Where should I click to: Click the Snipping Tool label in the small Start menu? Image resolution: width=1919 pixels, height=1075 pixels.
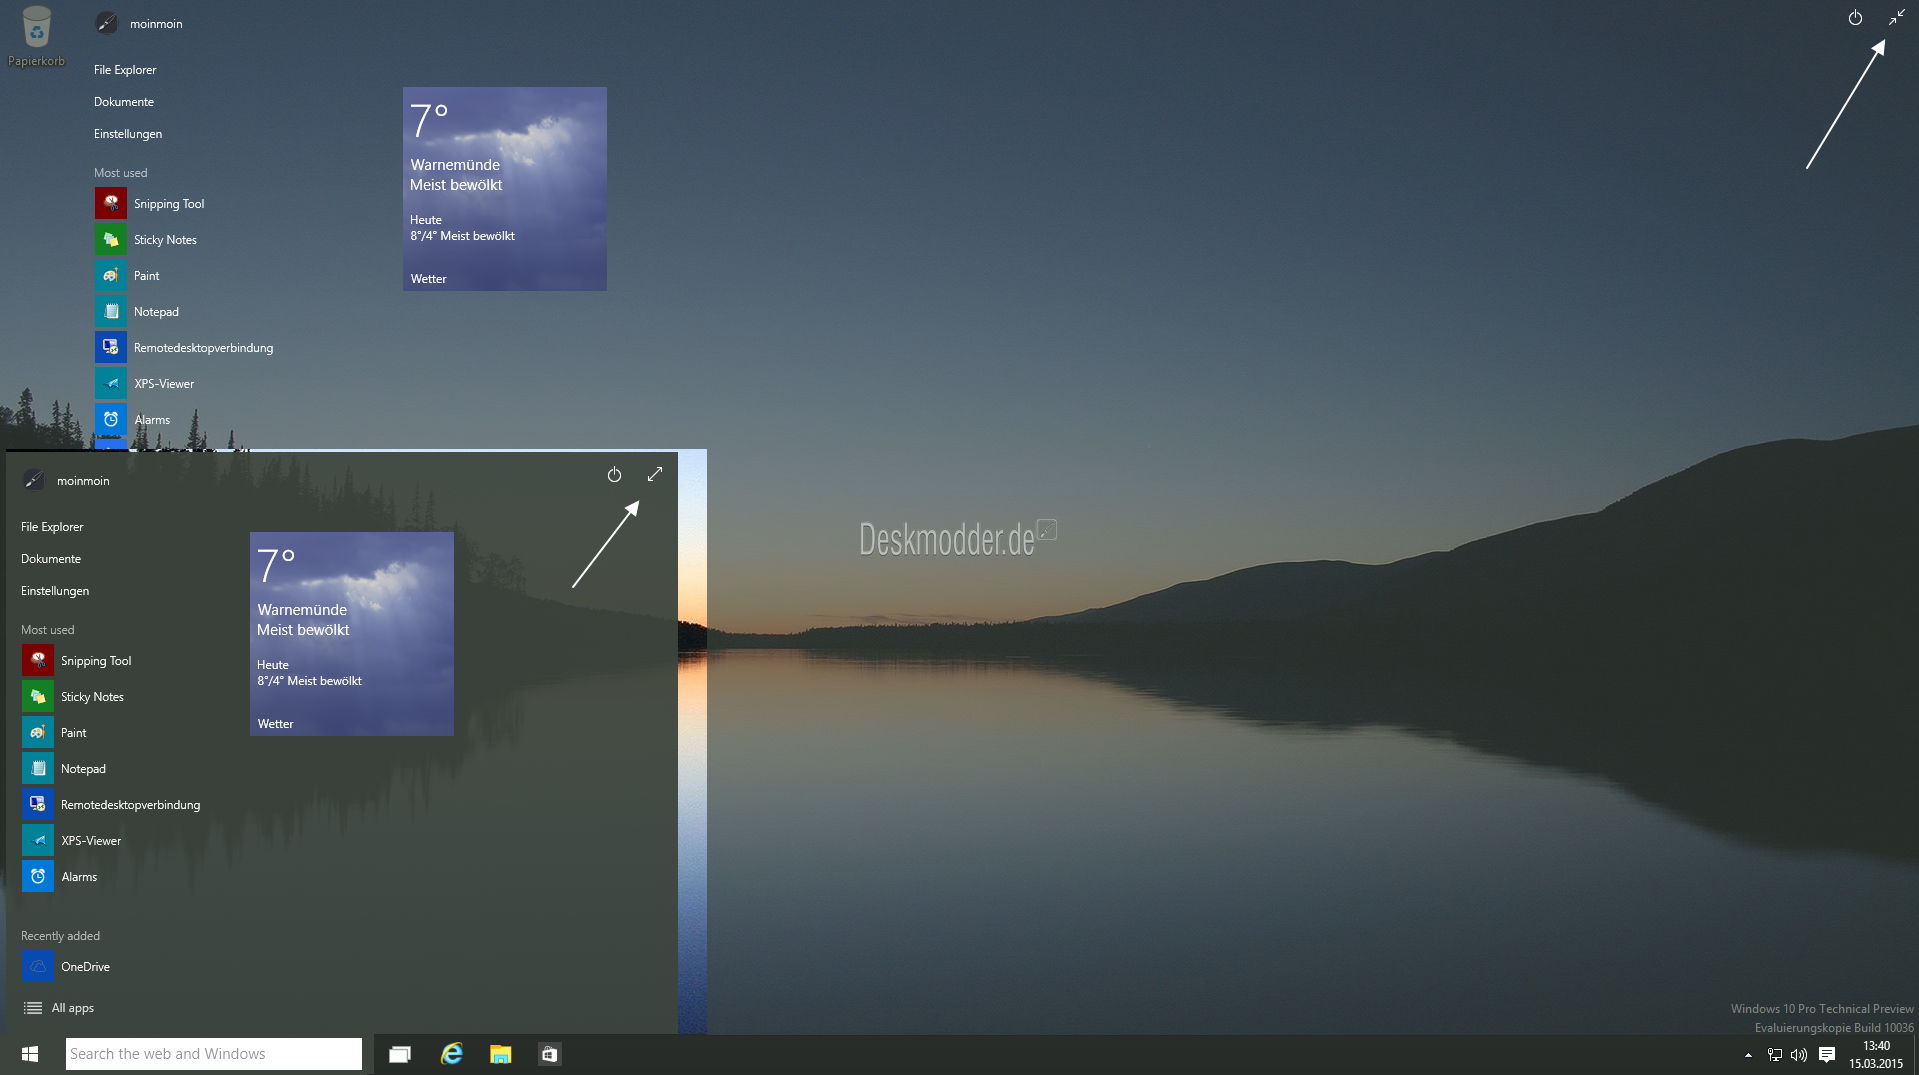[x=96, y=661]
